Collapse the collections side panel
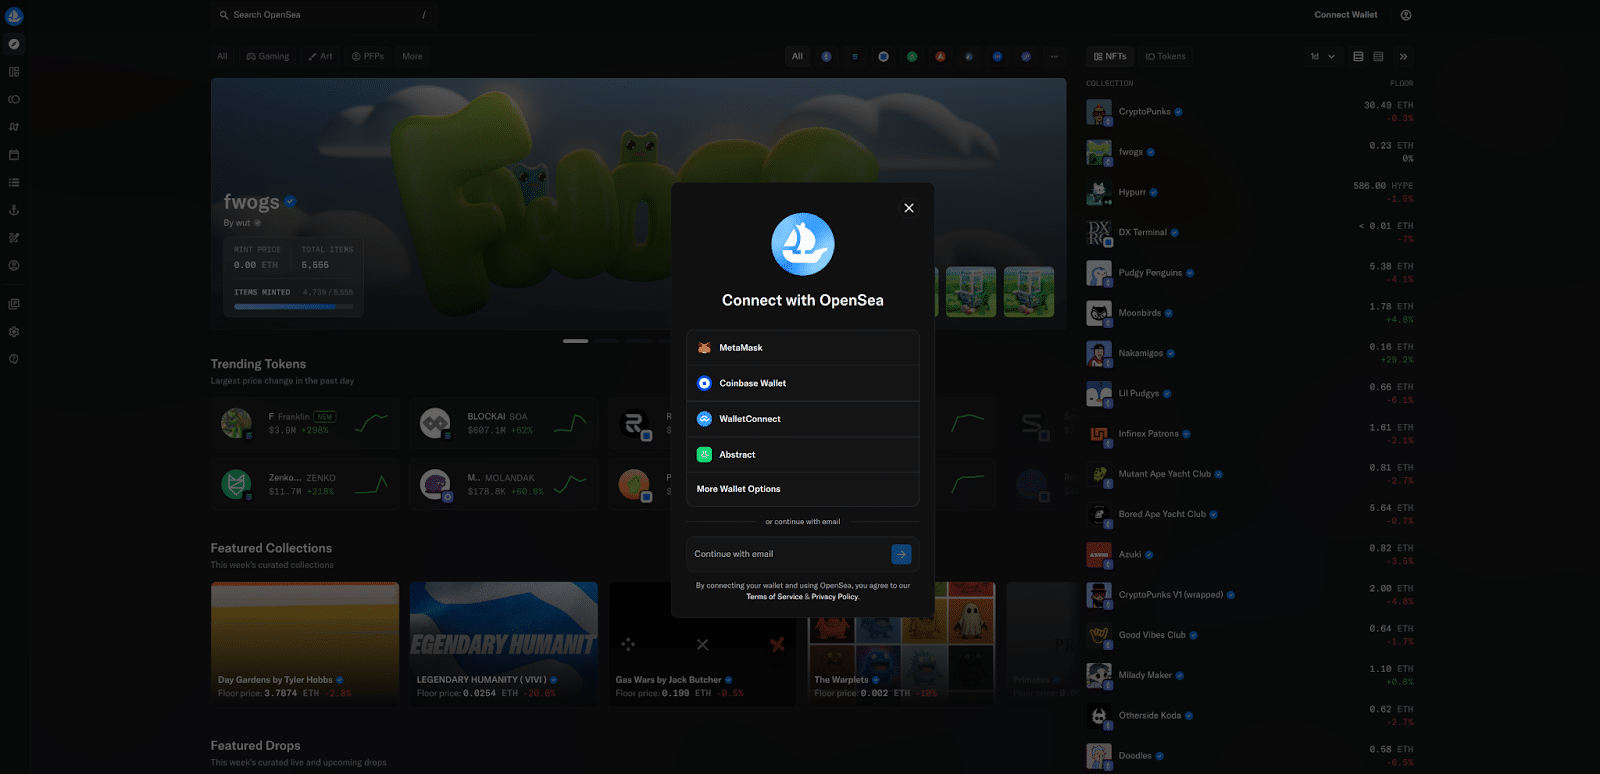This screenshot has width=1600, height=774. click(x=1403, y=57)
